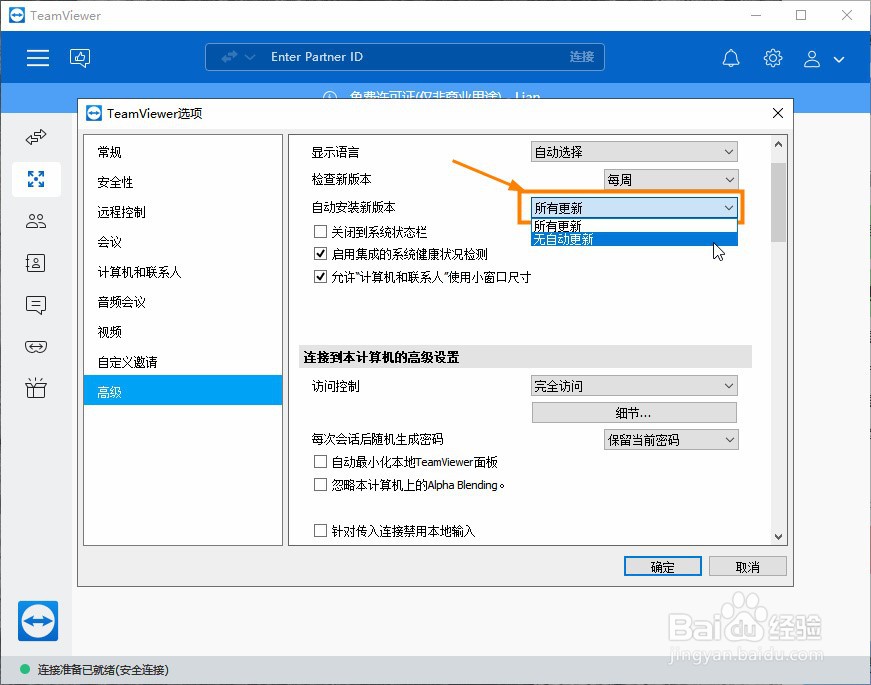
Task: Maximize the TeamViewer main window
Action: [801, 15]
